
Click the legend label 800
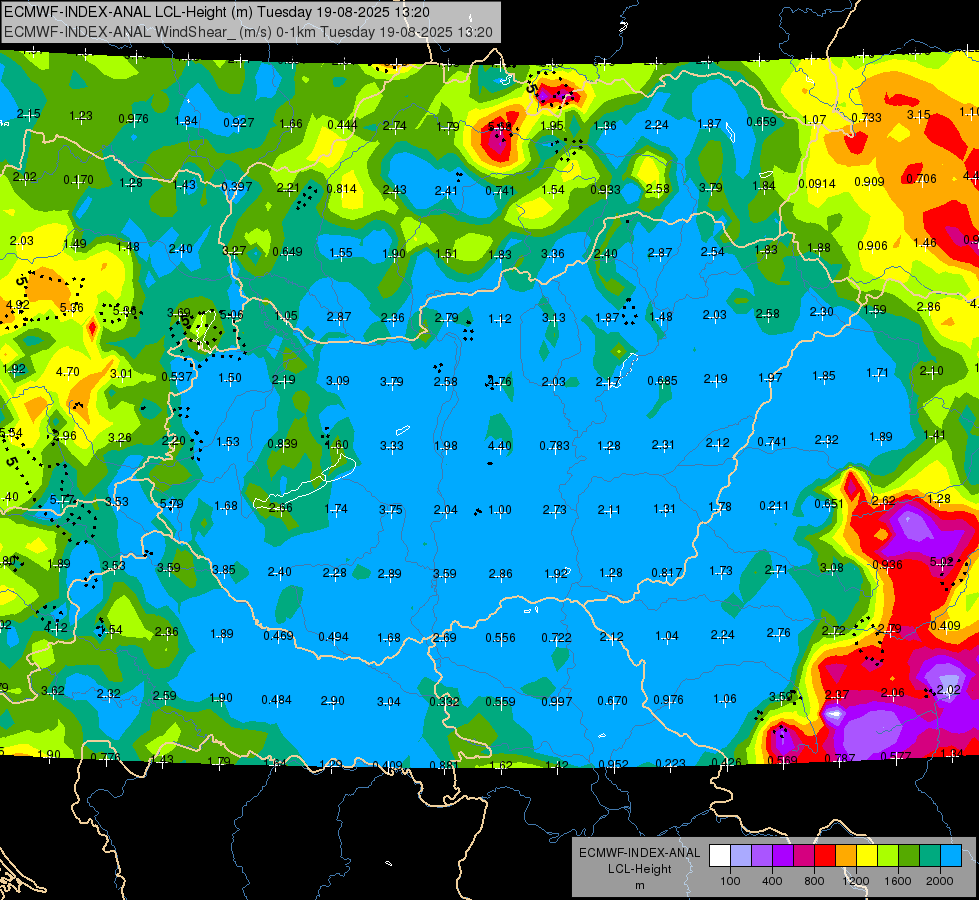[814, 881]
